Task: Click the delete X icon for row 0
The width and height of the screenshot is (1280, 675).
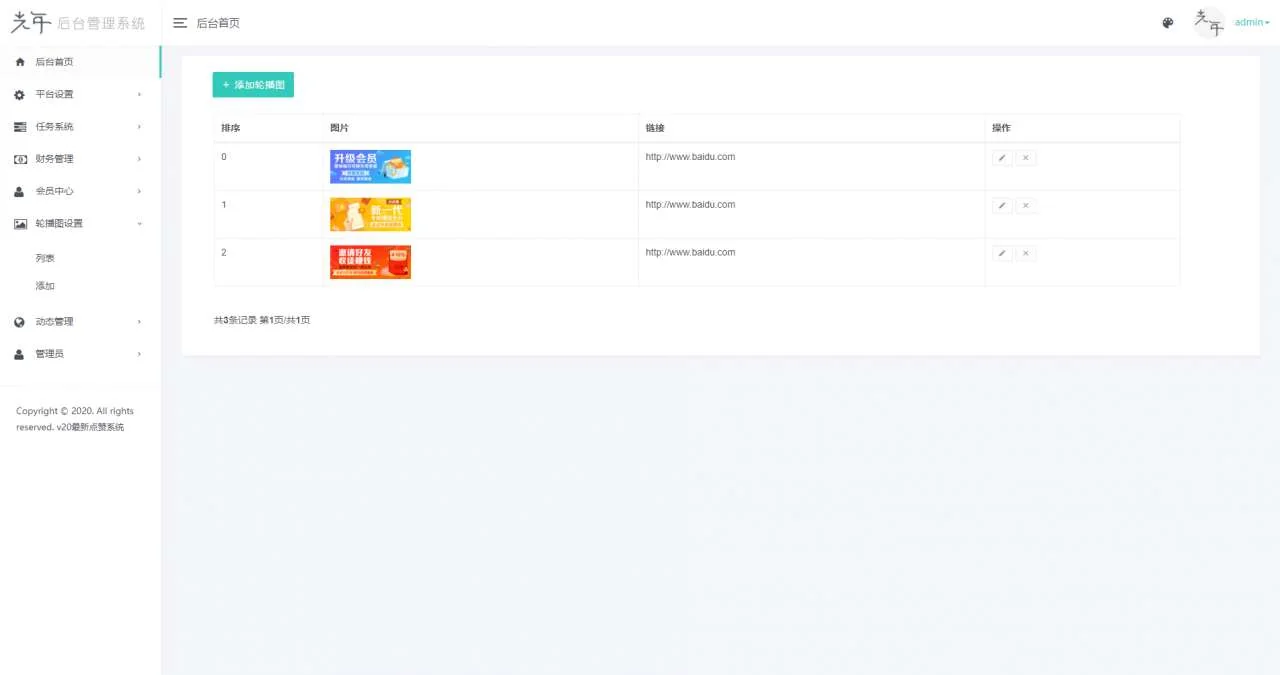Action: coord(1026,158)
